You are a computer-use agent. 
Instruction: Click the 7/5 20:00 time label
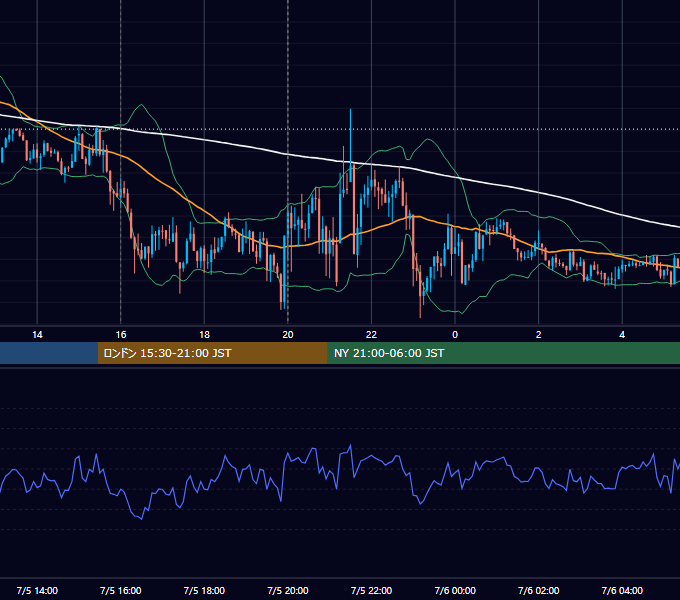click(288, 590)
